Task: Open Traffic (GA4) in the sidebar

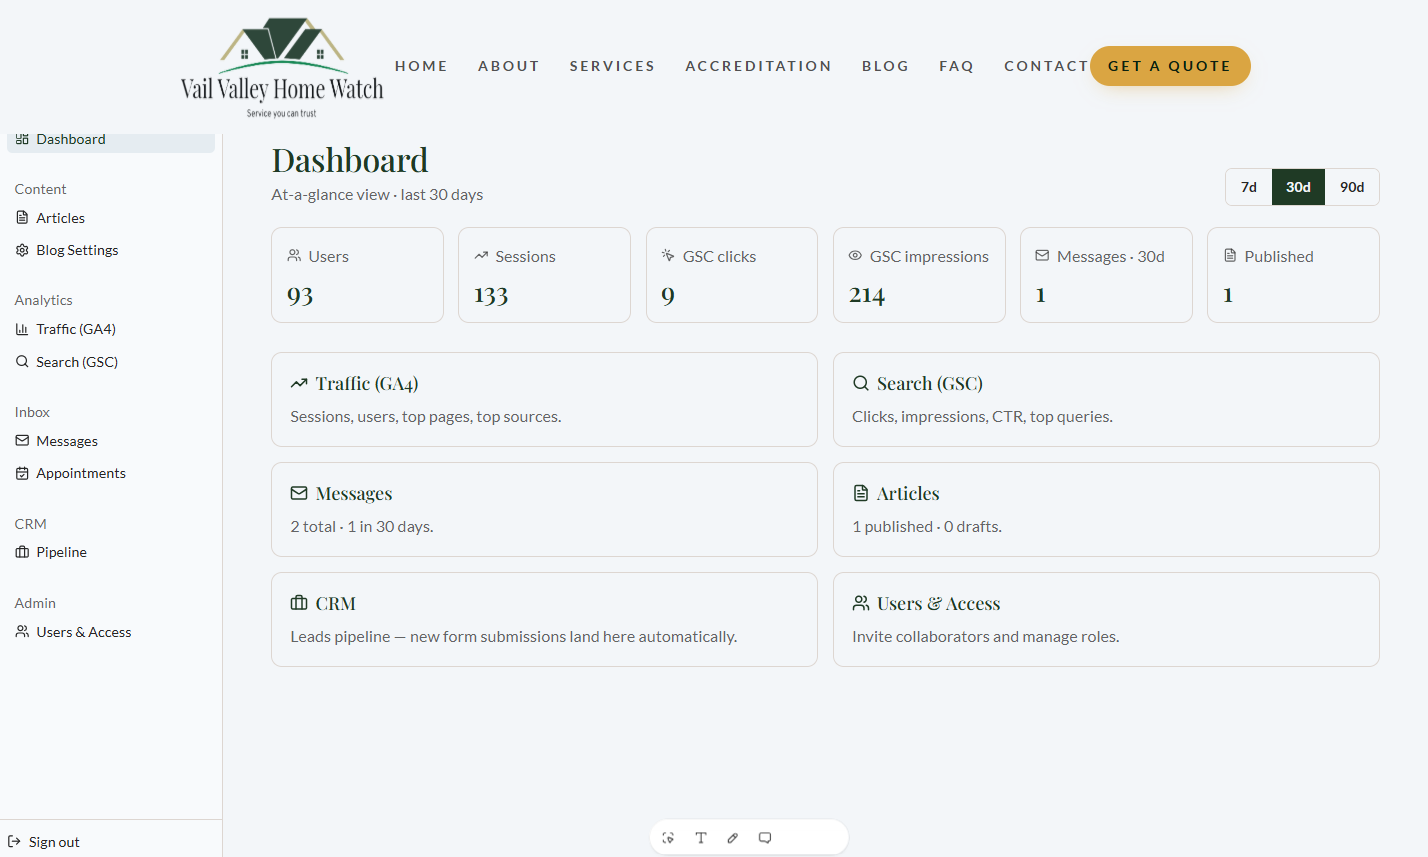Action: 111,329
